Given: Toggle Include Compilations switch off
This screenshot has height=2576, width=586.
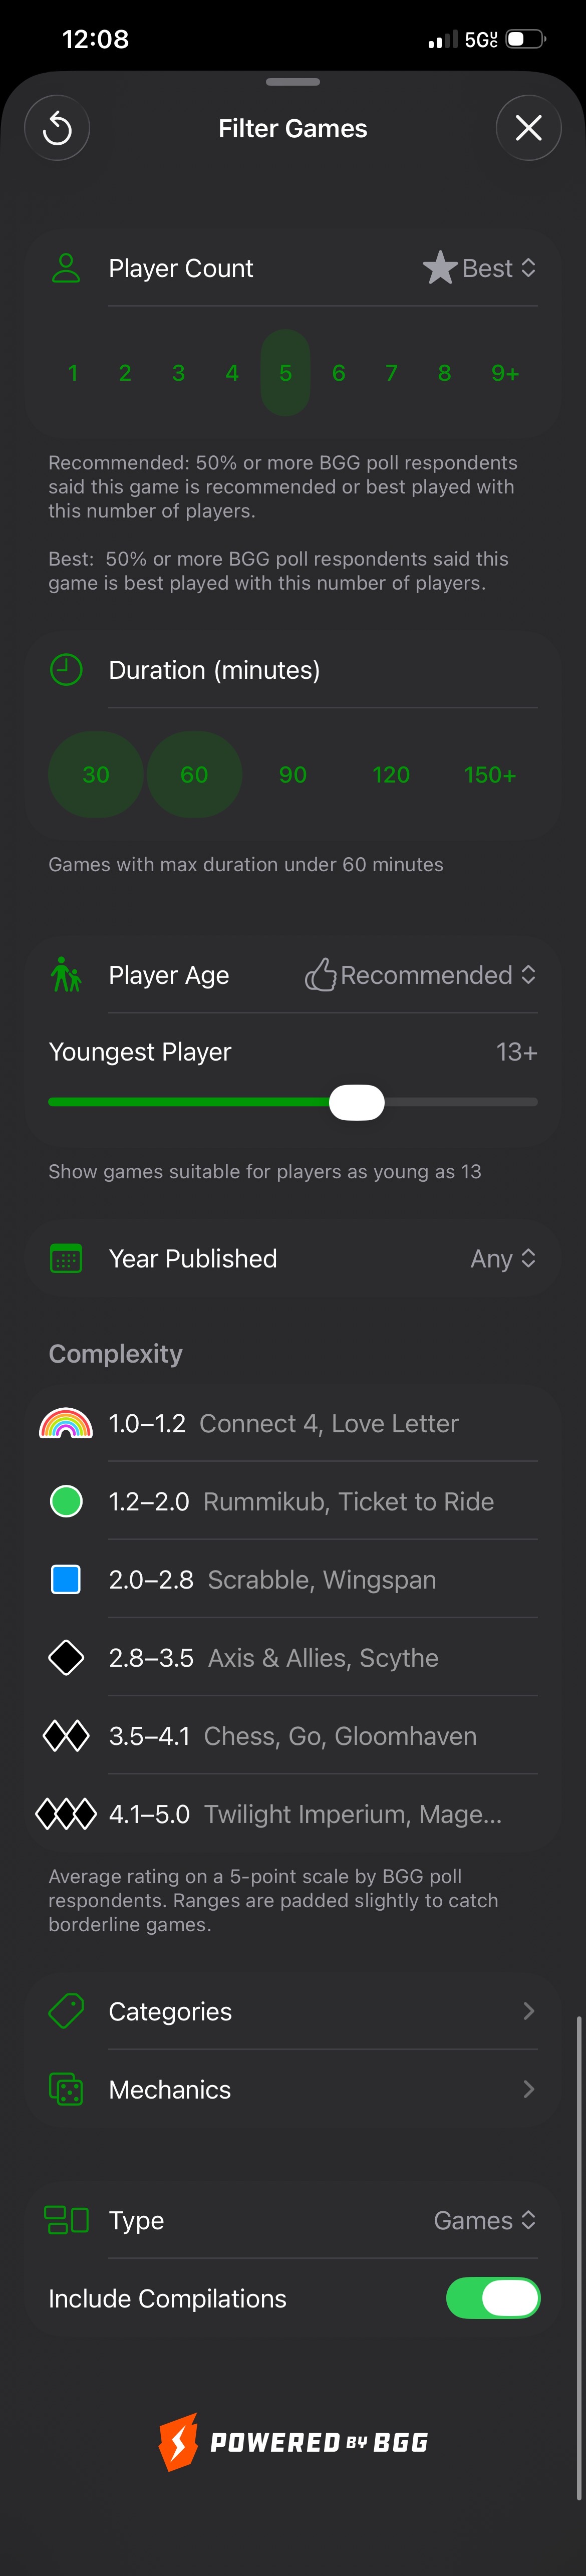Looking at the screenshot, I should coord(492,2298).
